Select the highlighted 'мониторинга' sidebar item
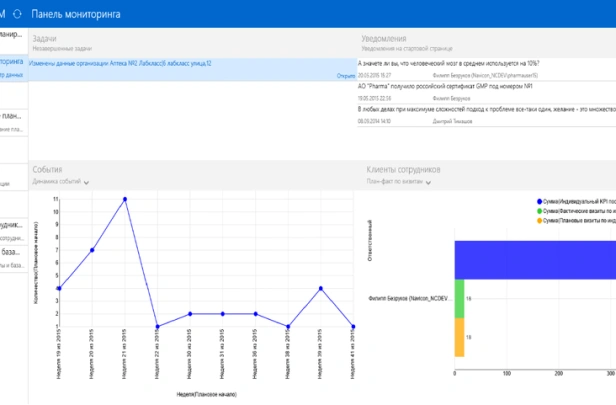 pos(14,62)
